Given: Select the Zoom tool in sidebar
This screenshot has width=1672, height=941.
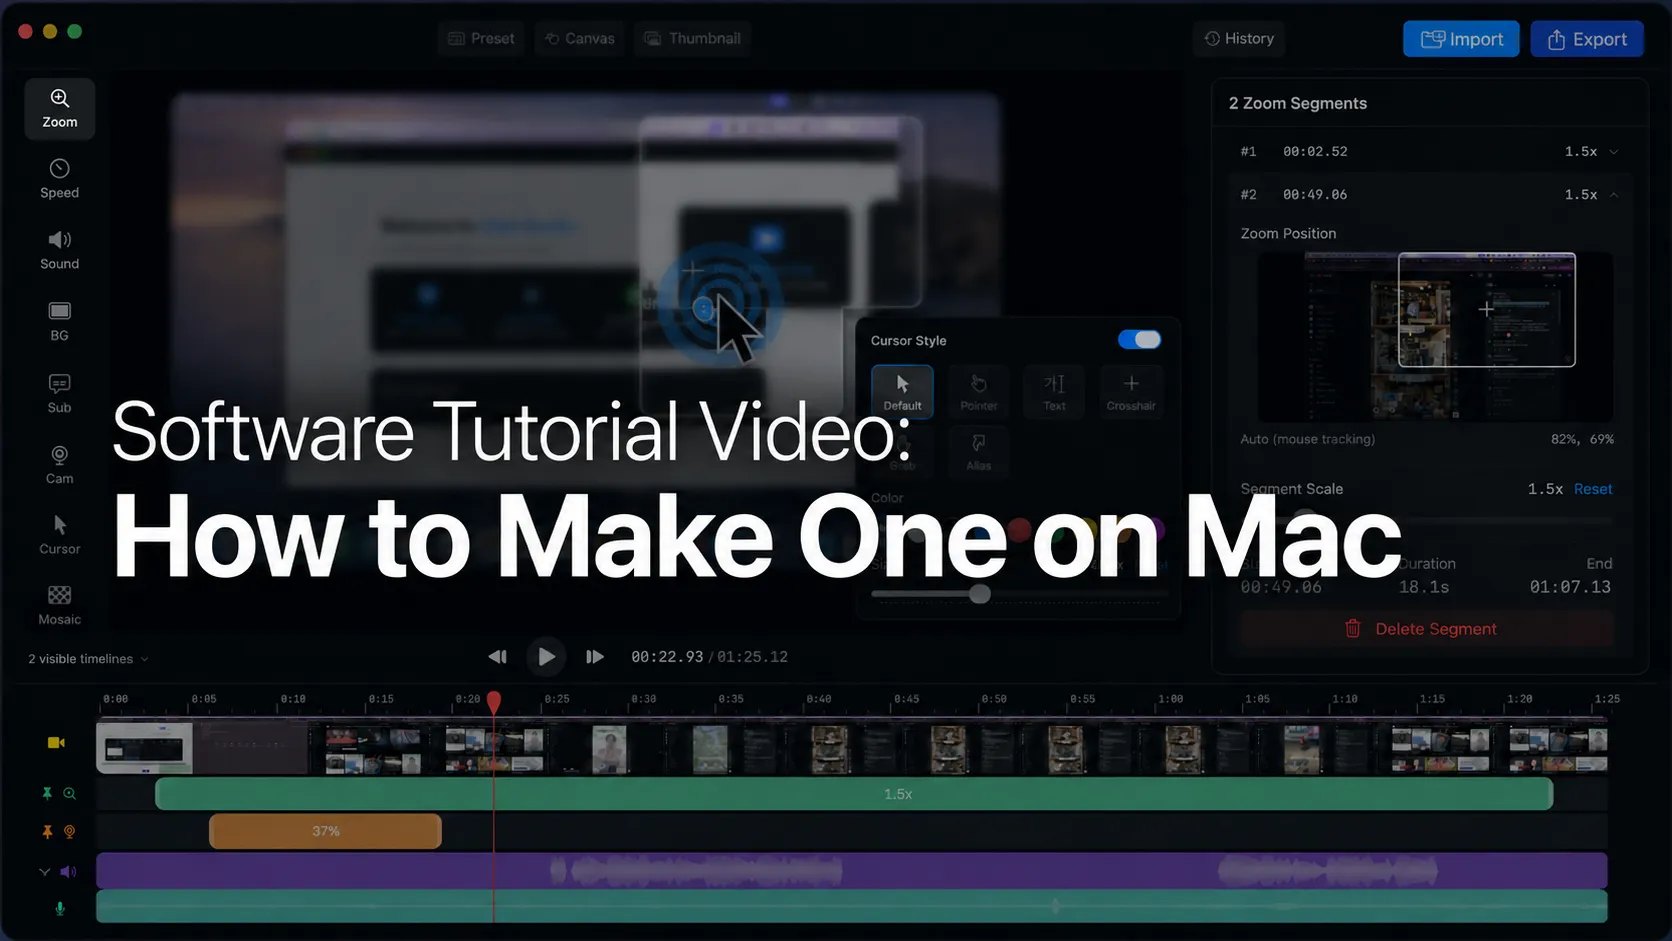Looking at the screenshot, I should (x=60, y=108).
